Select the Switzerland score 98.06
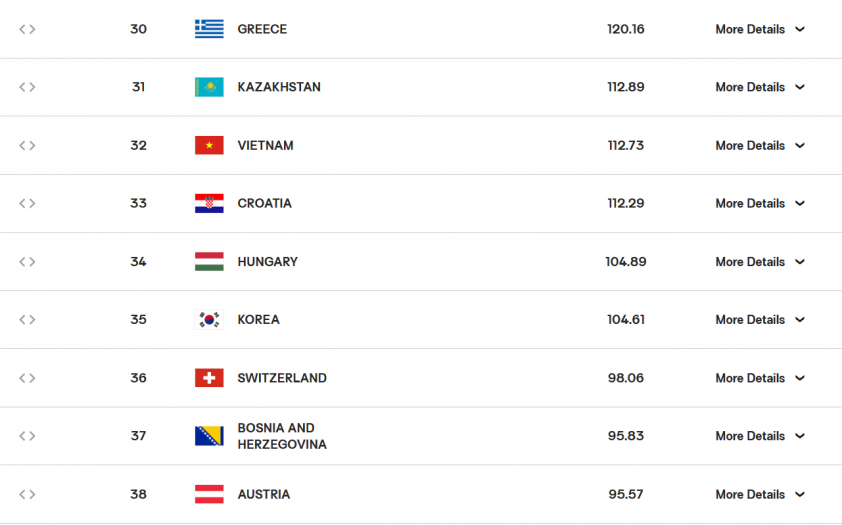This screenshot has width=842, height=525. click(x=626, y=378)
